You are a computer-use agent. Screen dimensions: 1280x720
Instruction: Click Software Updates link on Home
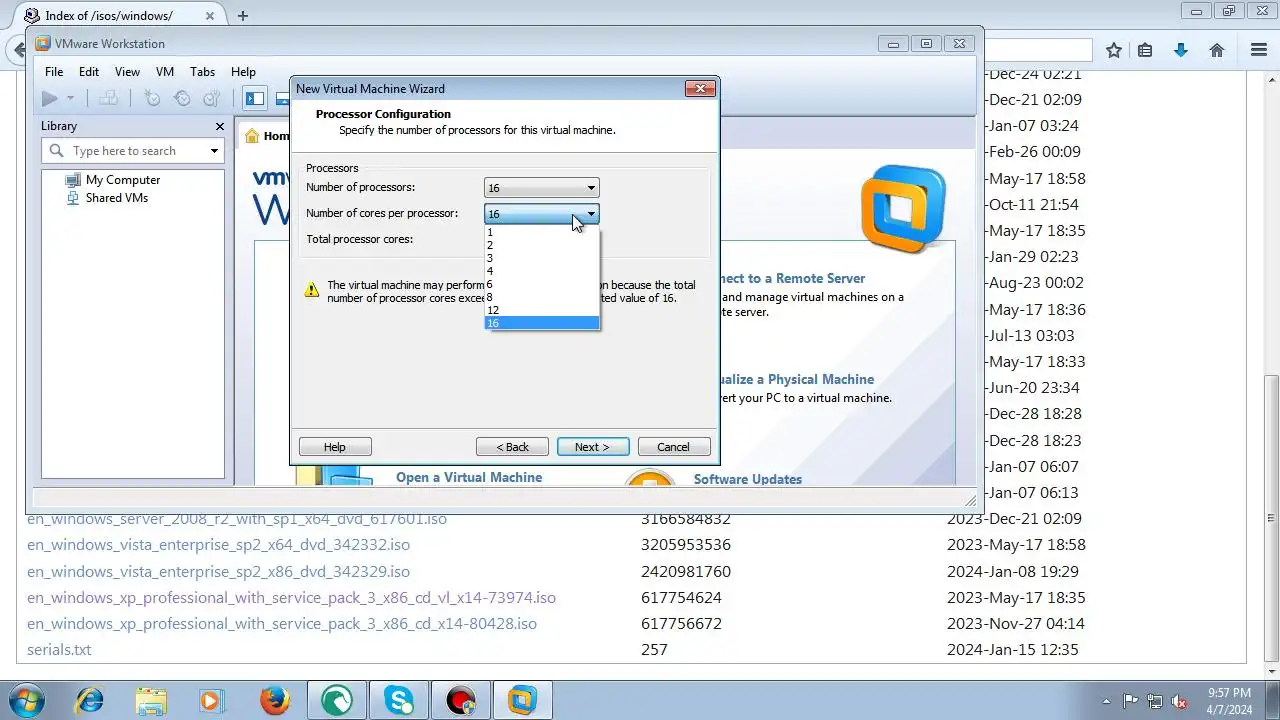click(x=748, y=479)
